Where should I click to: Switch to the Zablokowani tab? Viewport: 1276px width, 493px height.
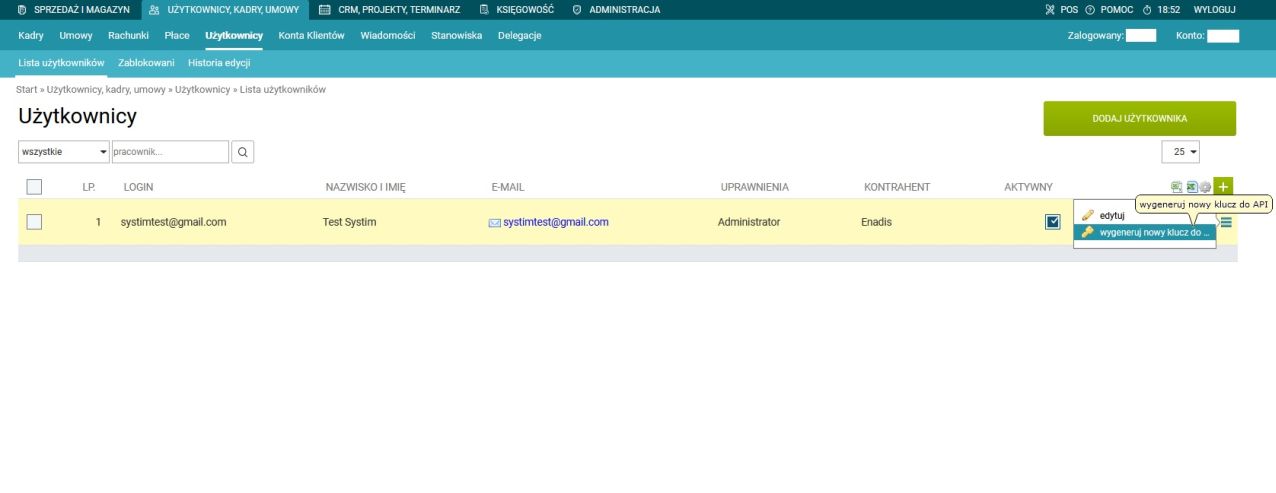point(146,63)
